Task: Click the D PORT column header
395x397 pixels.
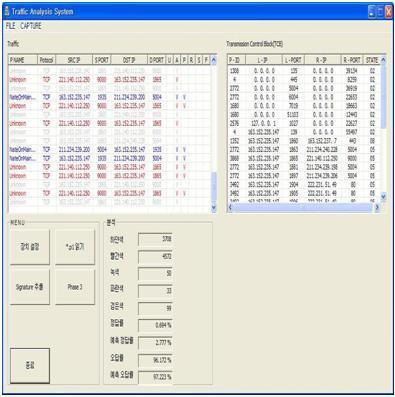Action: click(x=156, y=60)
